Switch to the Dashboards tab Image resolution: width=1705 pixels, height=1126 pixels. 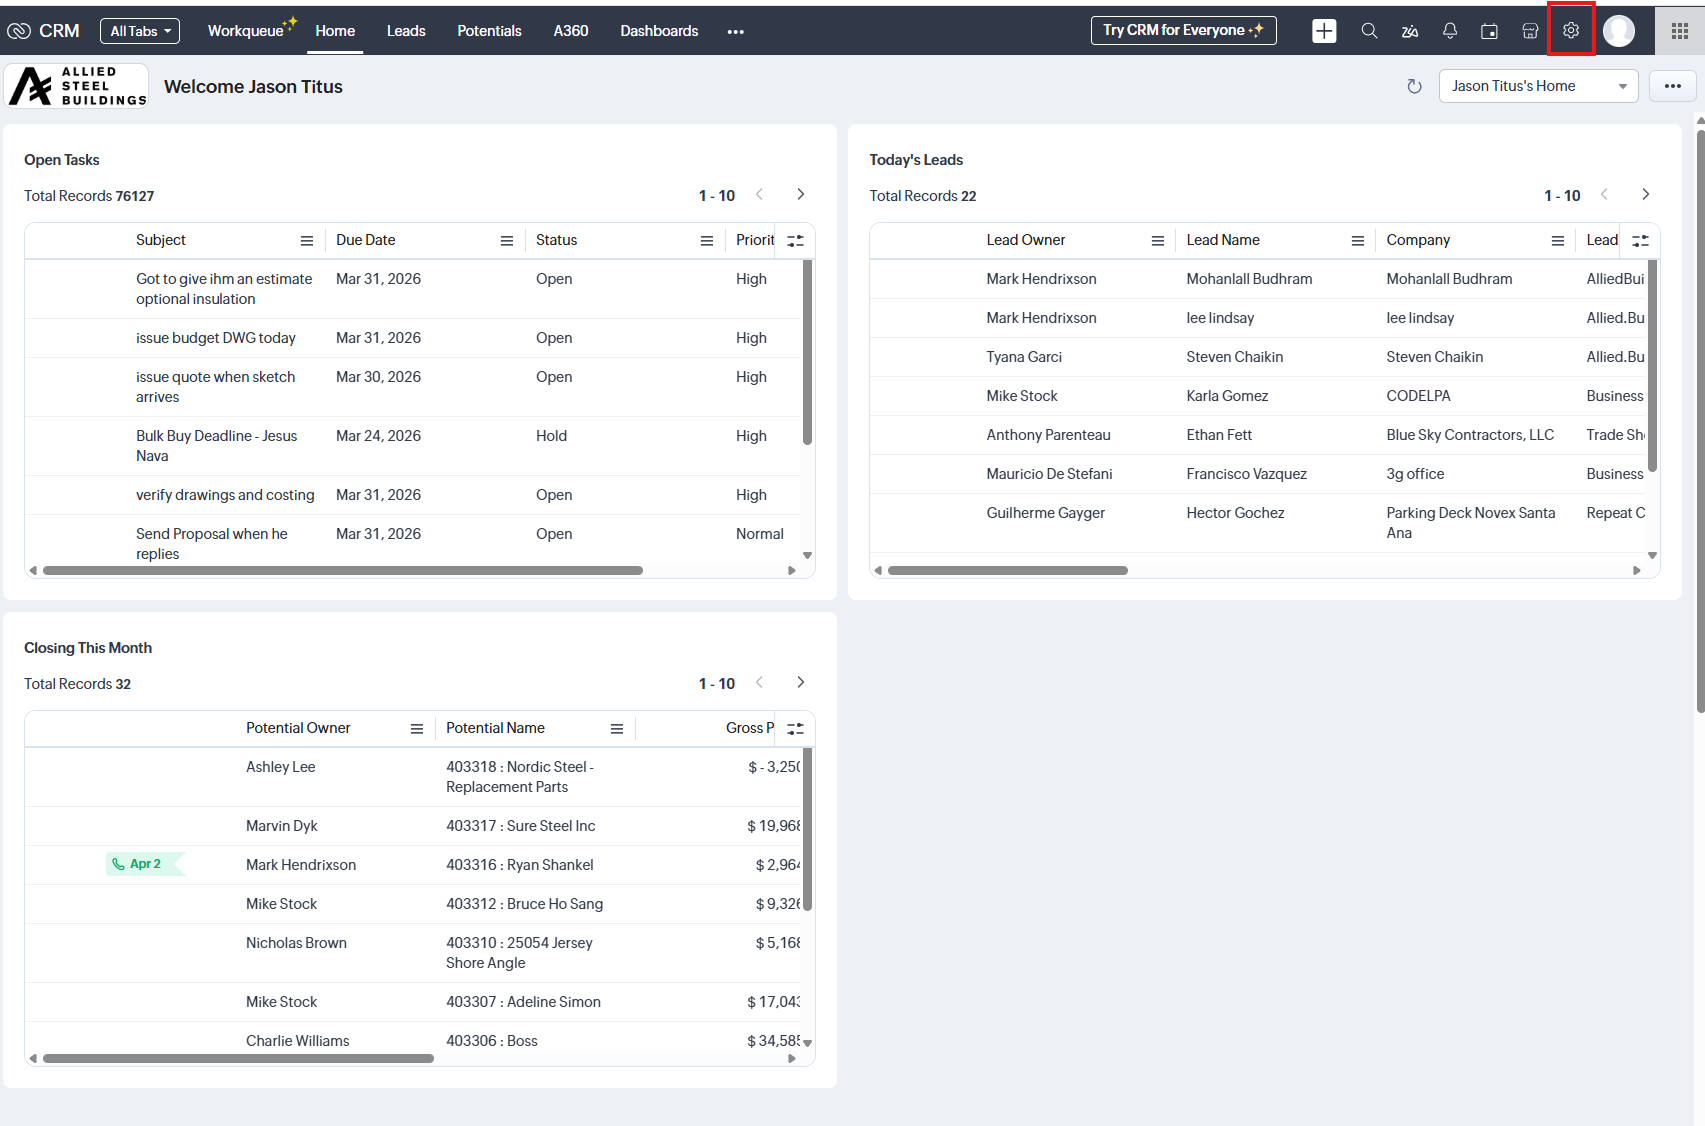coord(659,31)
